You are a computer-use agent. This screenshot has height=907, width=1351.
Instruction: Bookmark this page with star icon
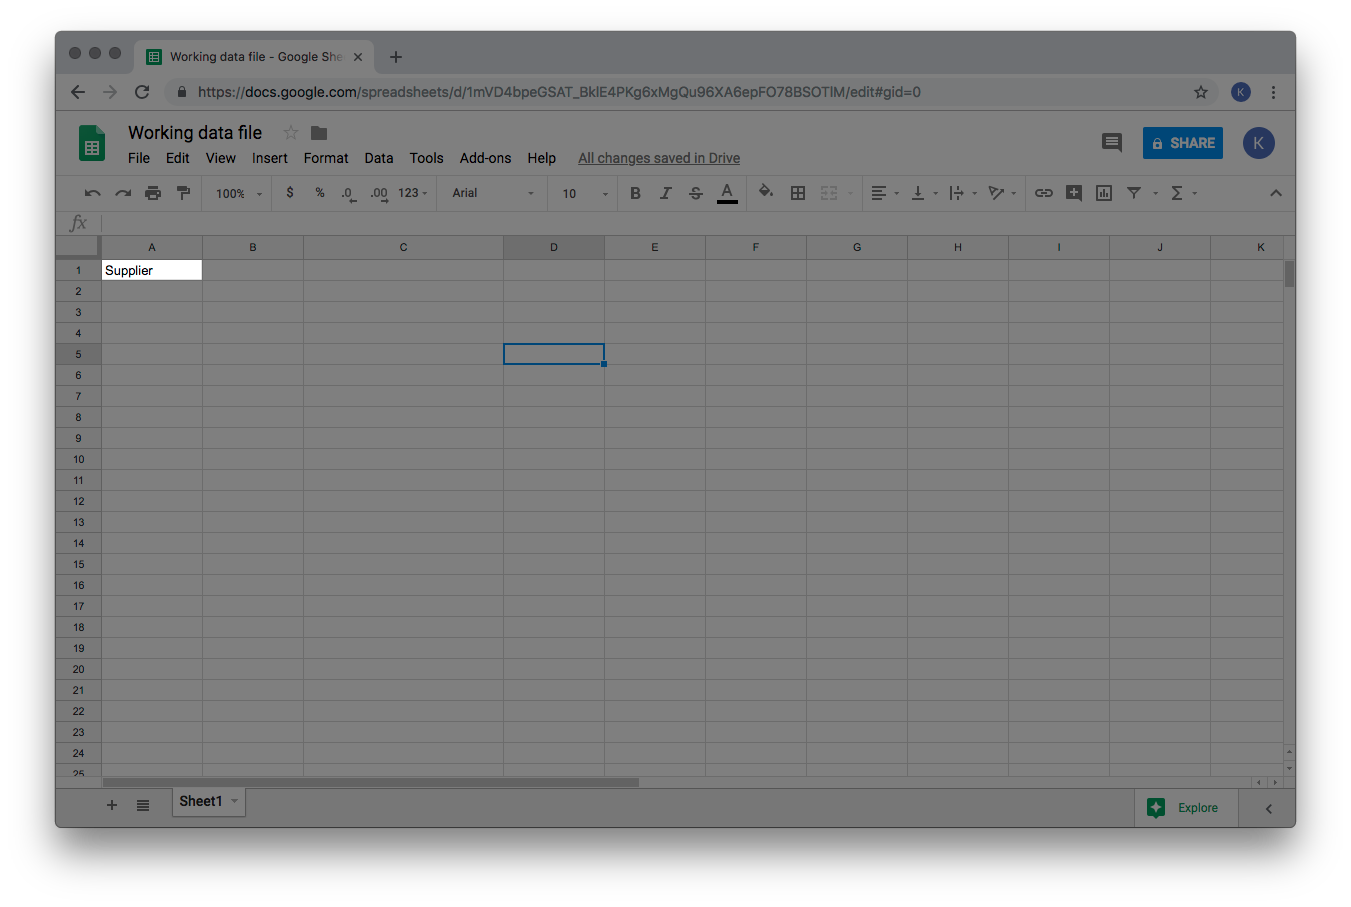pyautogui.click(x=1201, y=92)
